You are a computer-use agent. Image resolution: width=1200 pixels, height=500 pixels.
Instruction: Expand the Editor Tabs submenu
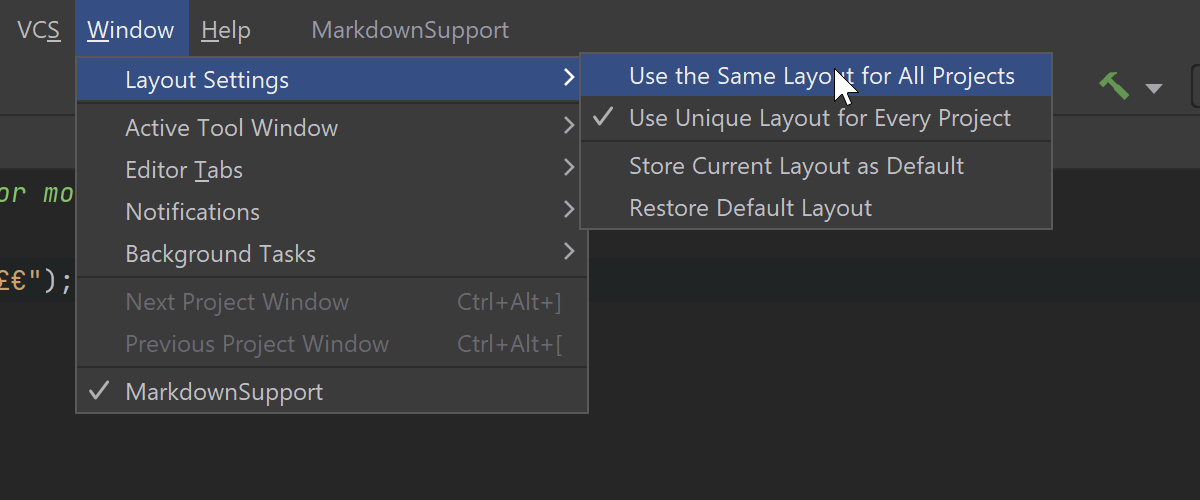(184, 170)
